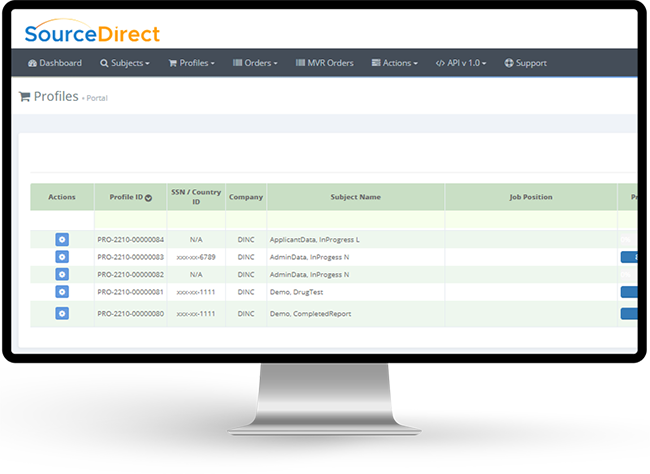This screenshot has height=474, width=650.
Task: Open the Orders dropdown menu
Action: tap(255, 63)
